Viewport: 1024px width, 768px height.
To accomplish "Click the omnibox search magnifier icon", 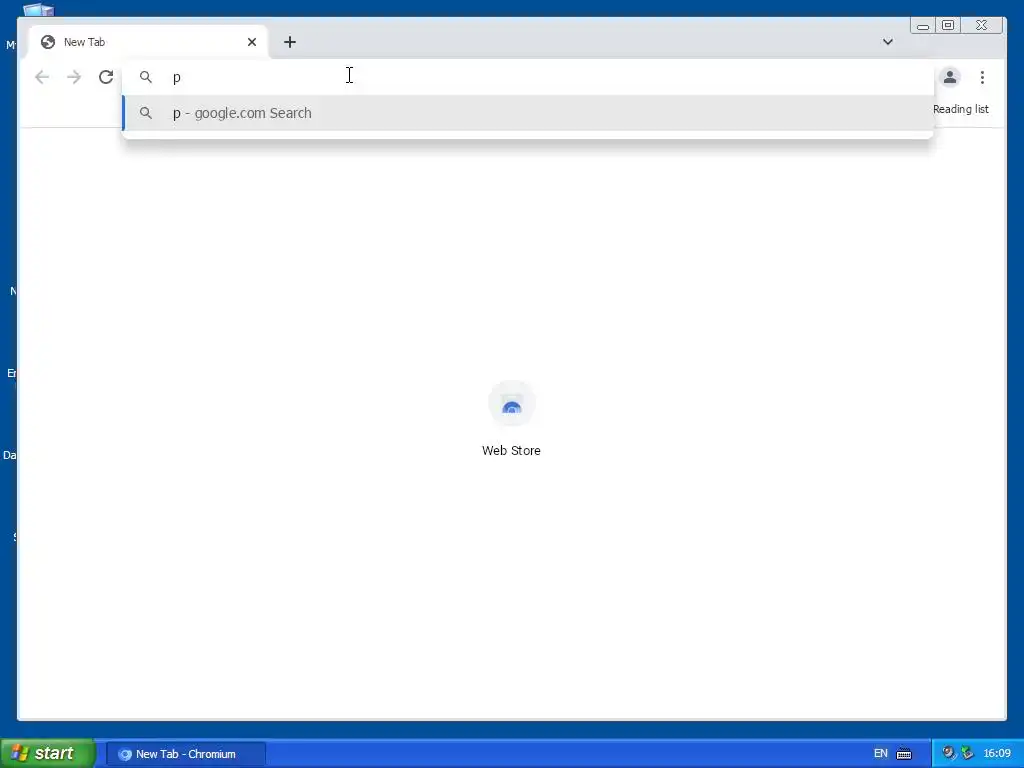I will tap(146, 77).
